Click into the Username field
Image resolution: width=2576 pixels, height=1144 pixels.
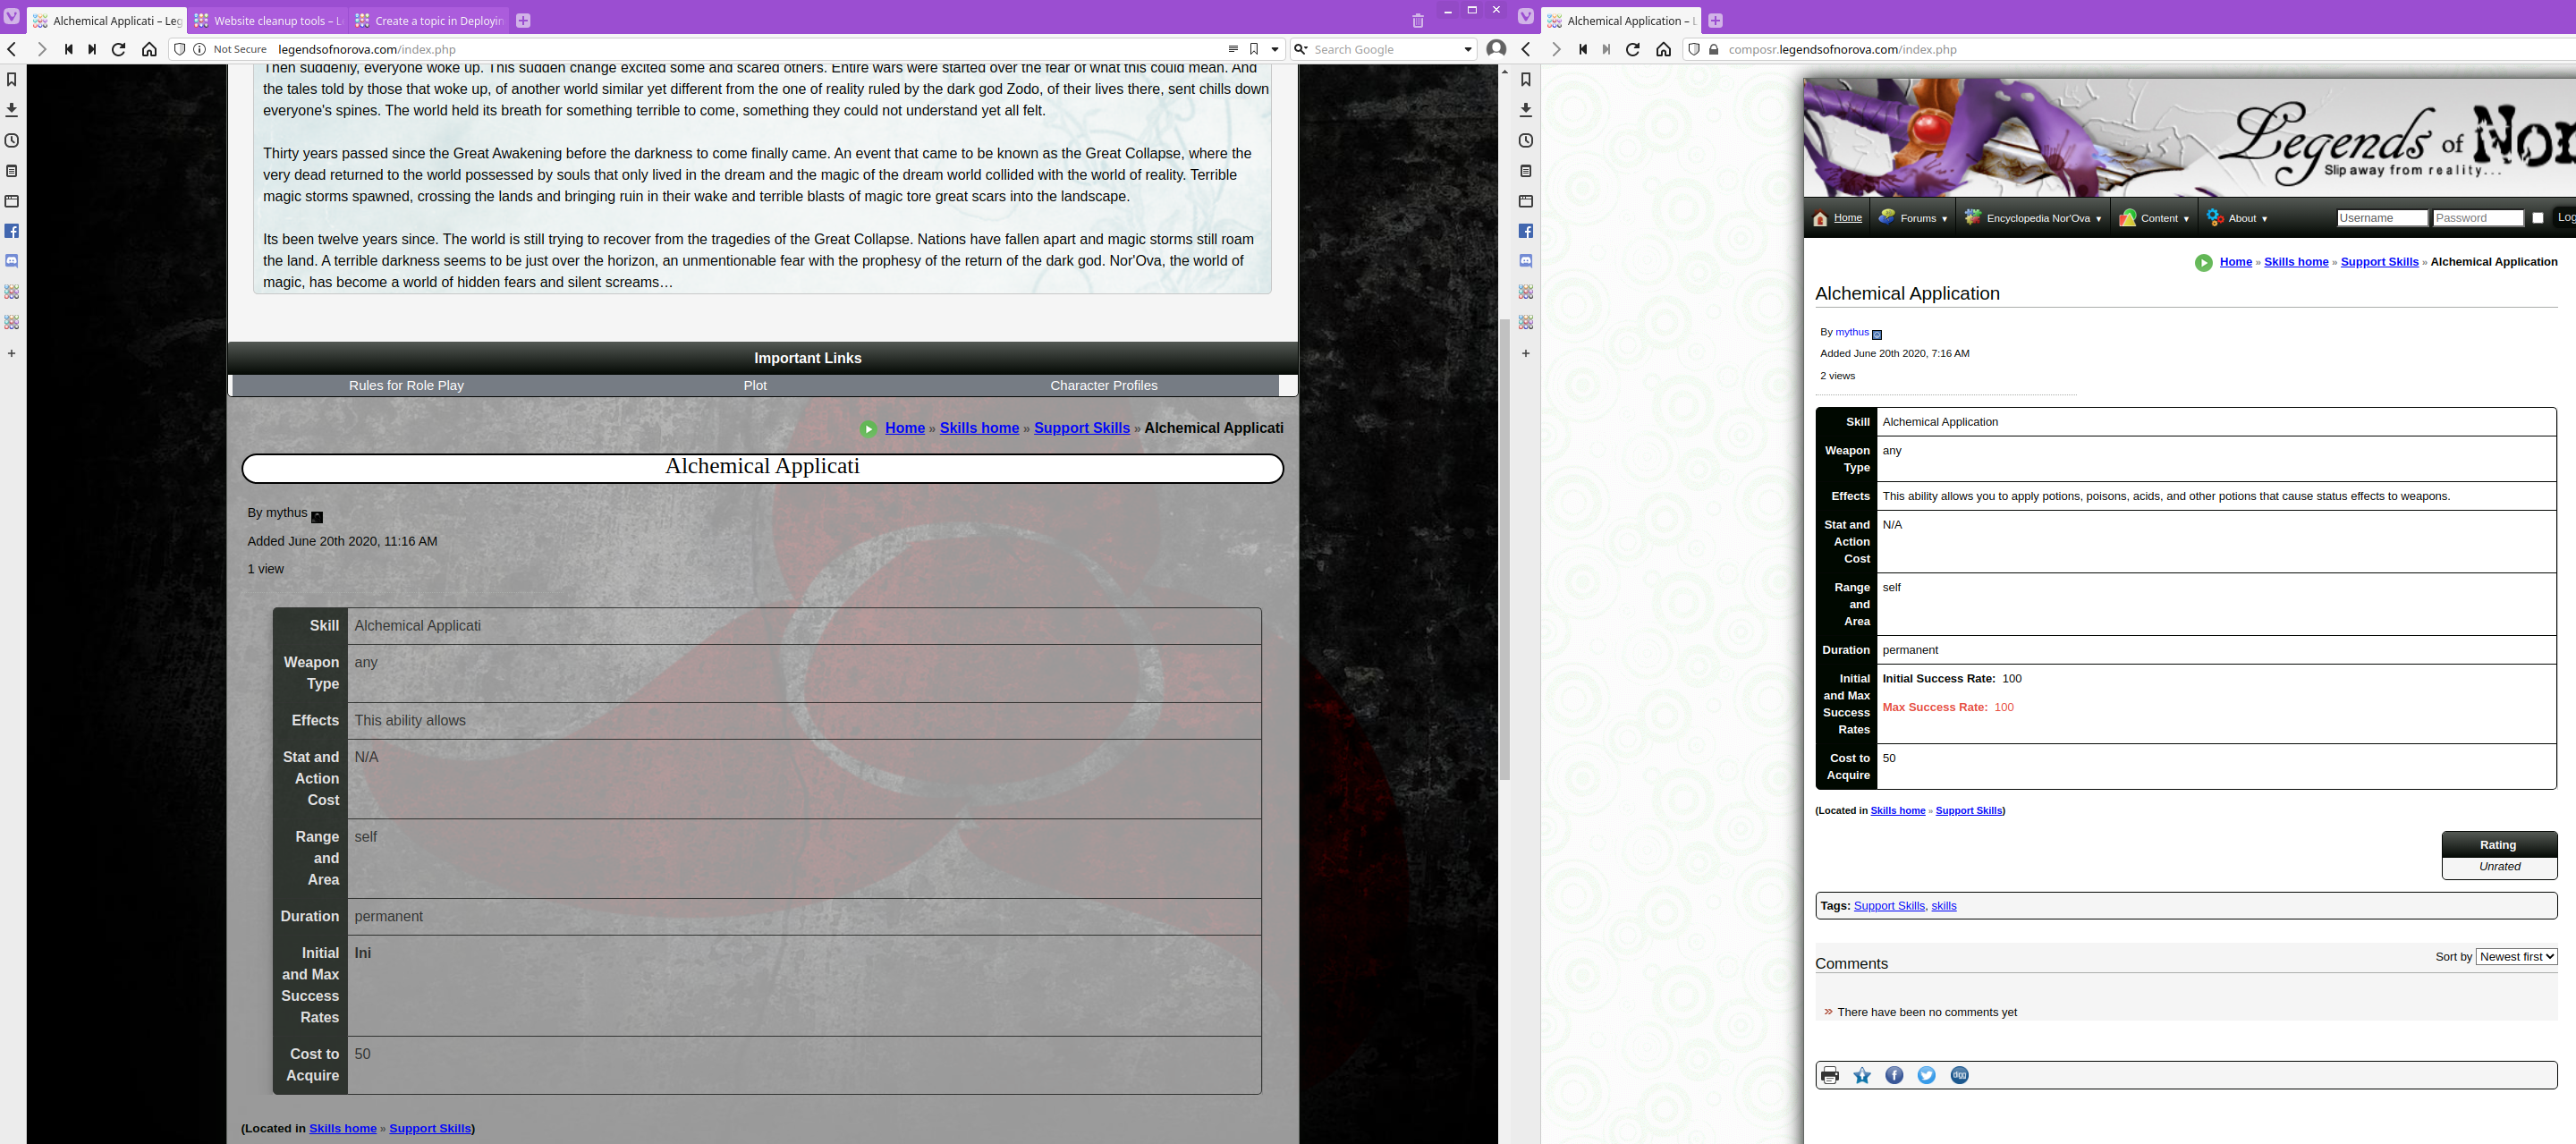[x=2381, y=218]
